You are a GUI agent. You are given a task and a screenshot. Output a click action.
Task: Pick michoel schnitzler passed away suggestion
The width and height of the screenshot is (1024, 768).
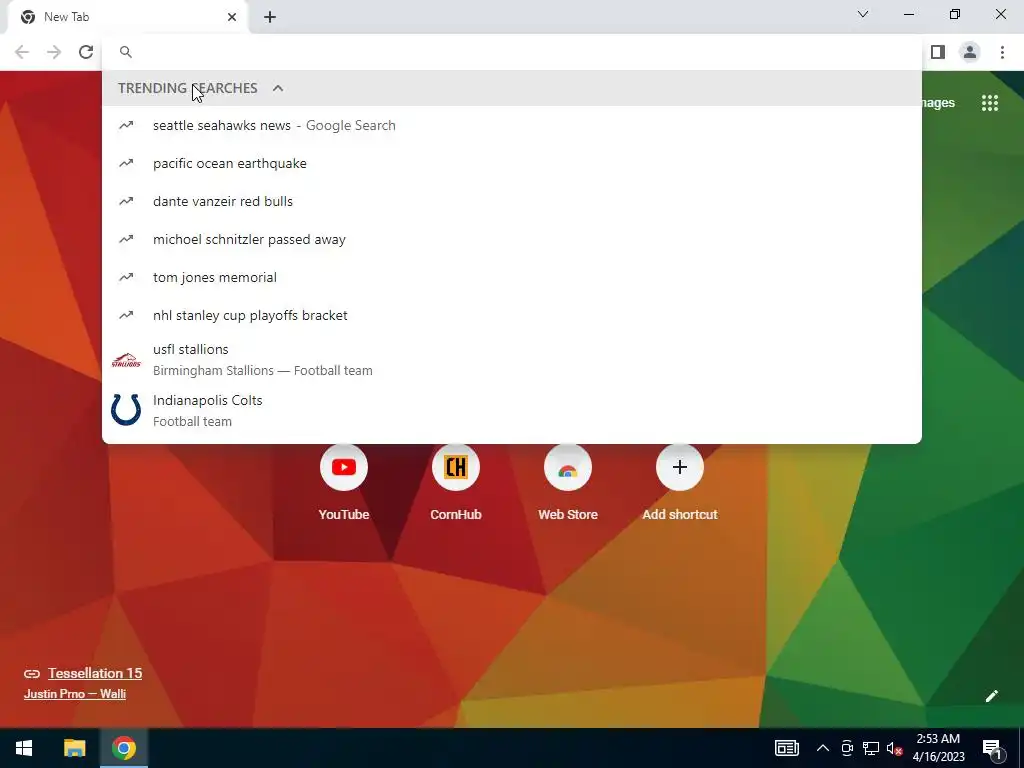[x=511, y=239]
